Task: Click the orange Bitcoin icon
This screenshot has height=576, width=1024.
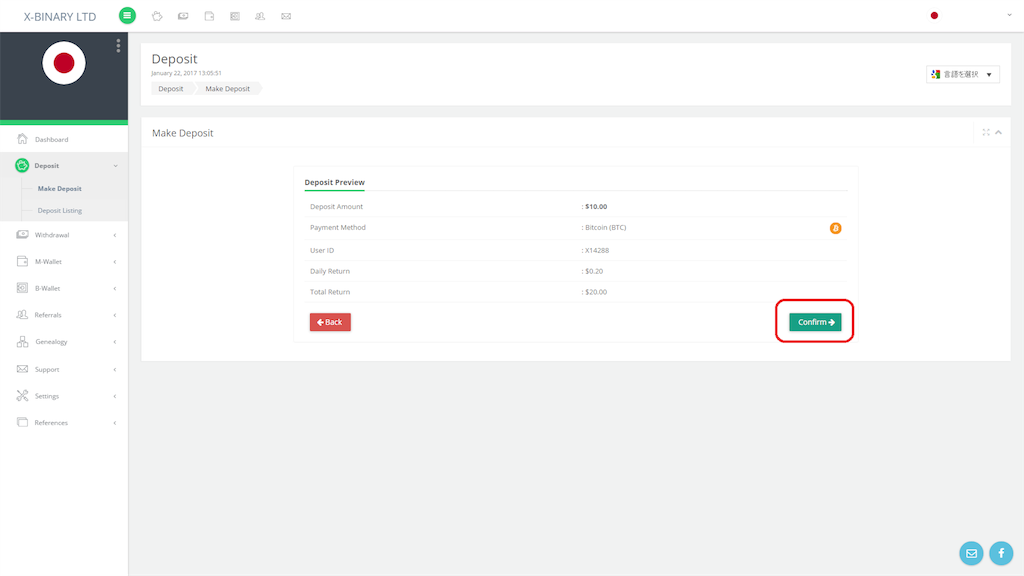Action: [x=835, y=228]
